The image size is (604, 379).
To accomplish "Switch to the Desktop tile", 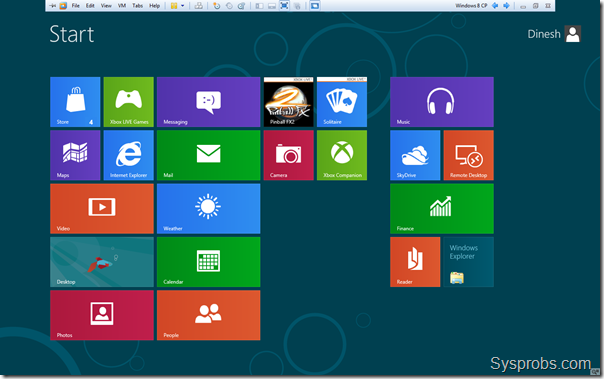I will [x=102, y=262].
